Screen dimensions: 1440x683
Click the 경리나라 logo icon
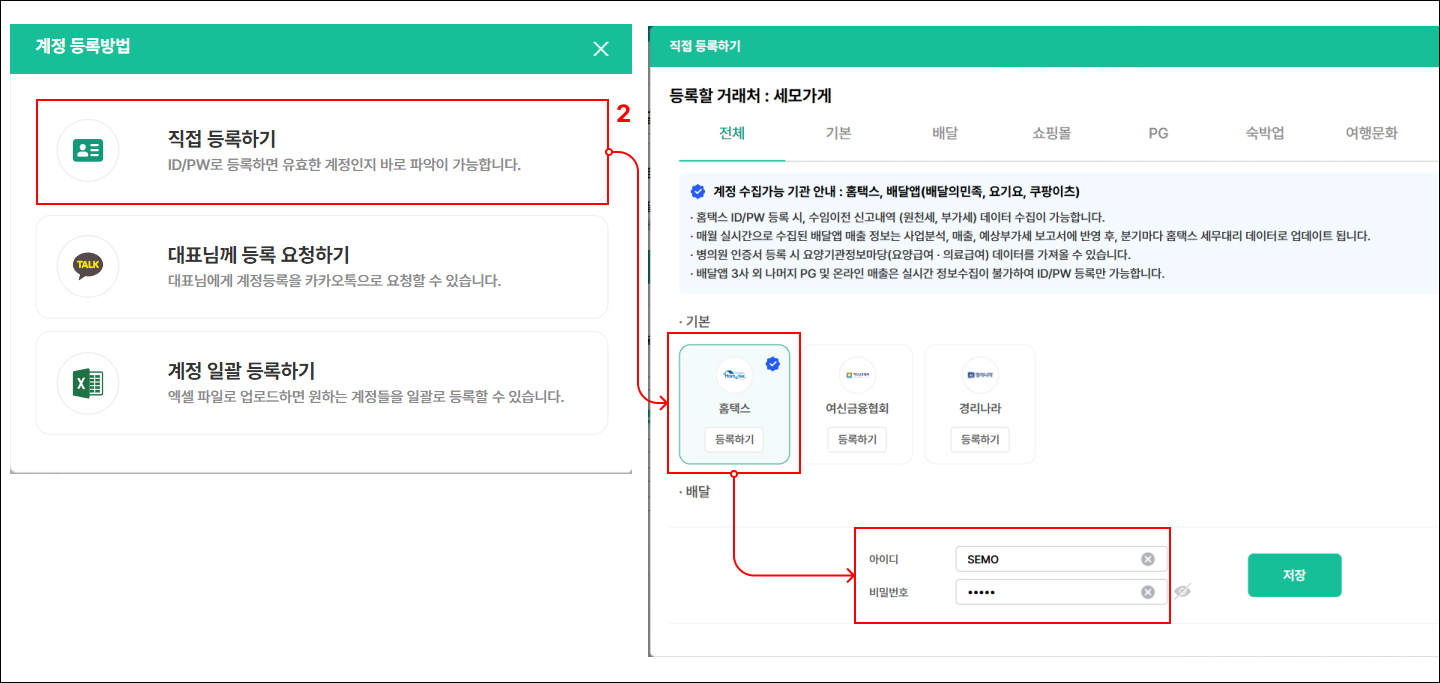pyautogui.click(x=980, y=375)
